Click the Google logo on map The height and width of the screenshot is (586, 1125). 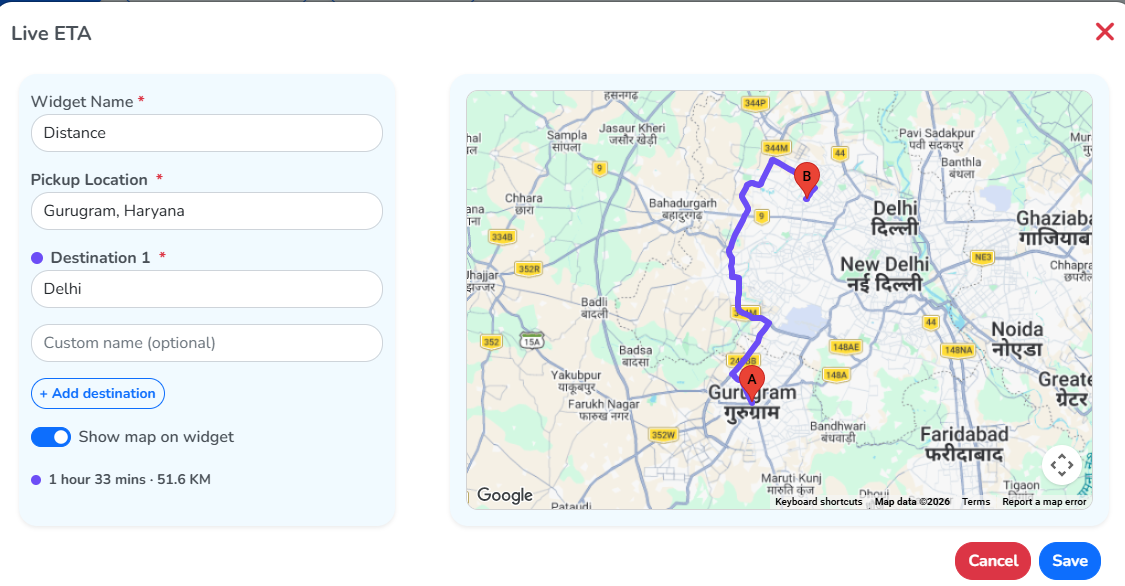click(x=504, y=495)
